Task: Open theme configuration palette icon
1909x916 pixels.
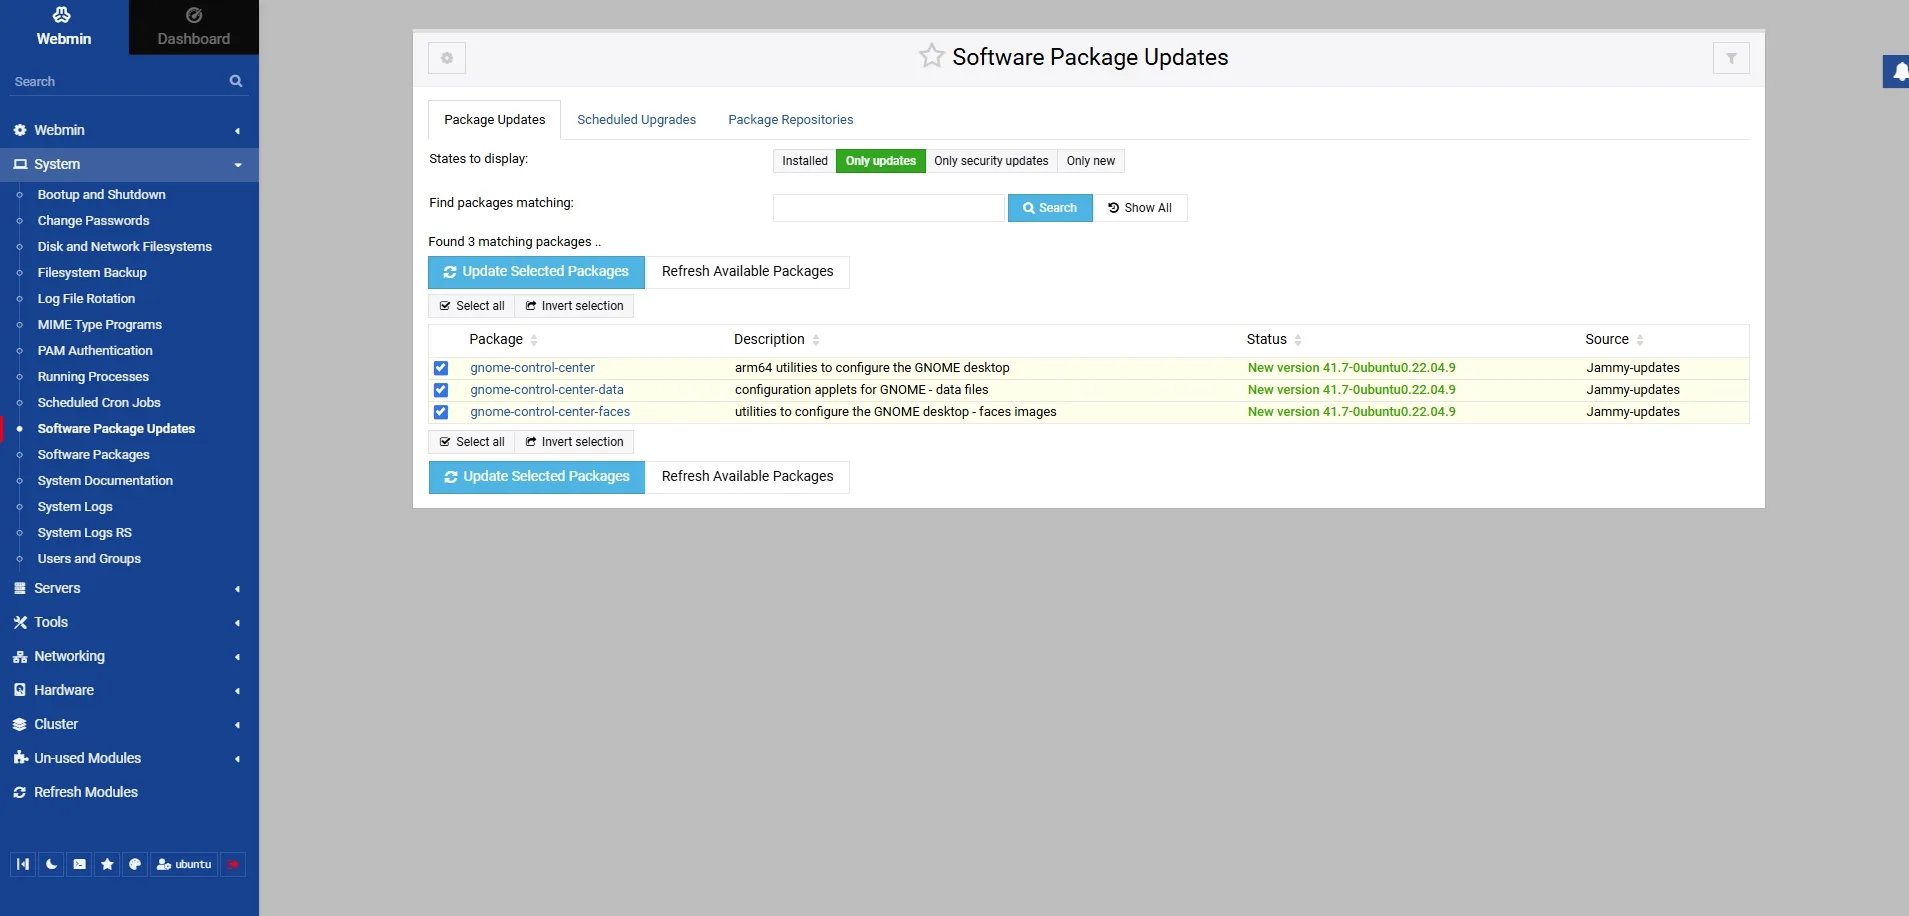Action: click(x=135, y=864)
